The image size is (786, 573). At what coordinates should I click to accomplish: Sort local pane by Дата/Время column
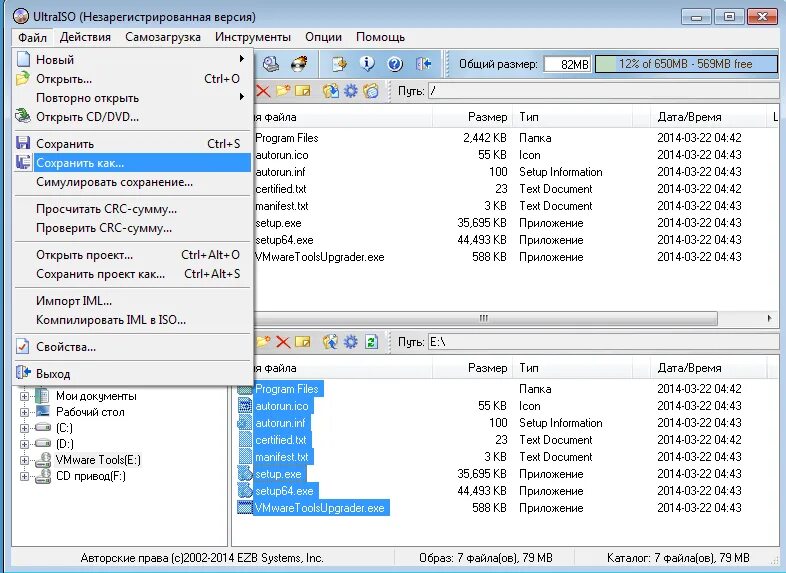[709, 368]
